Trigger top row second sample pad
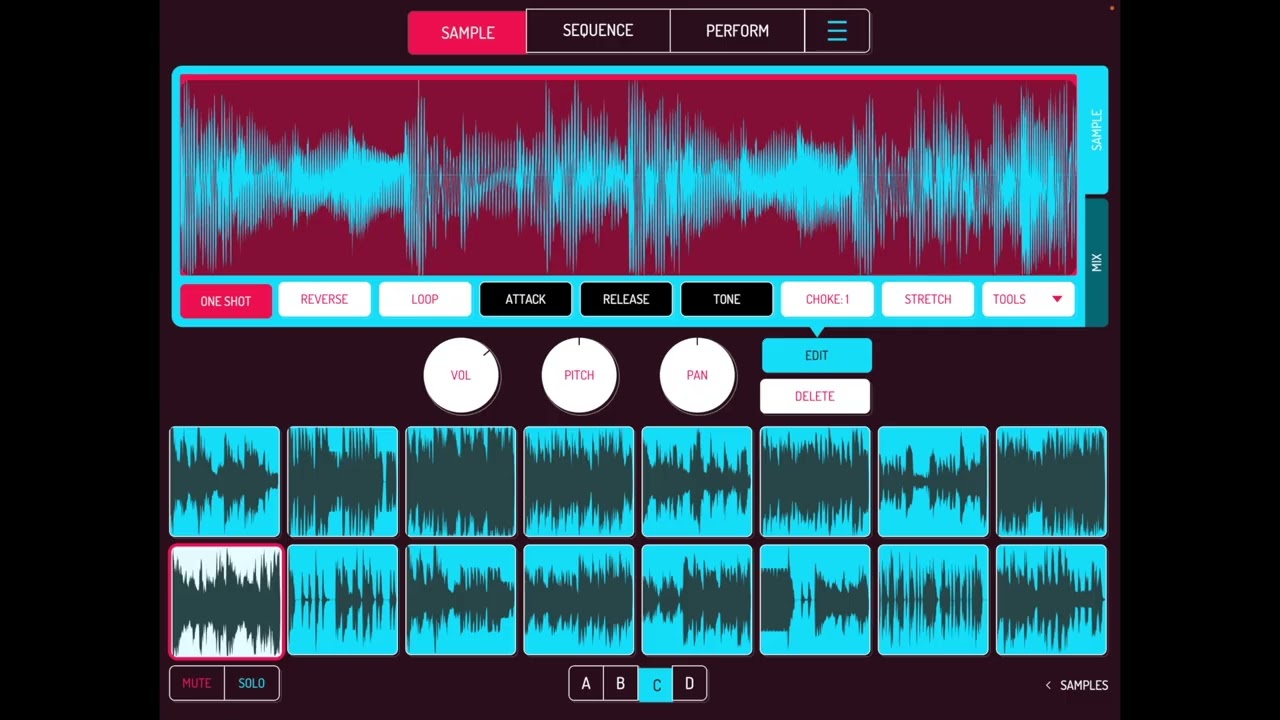 (x=343, y=482)
